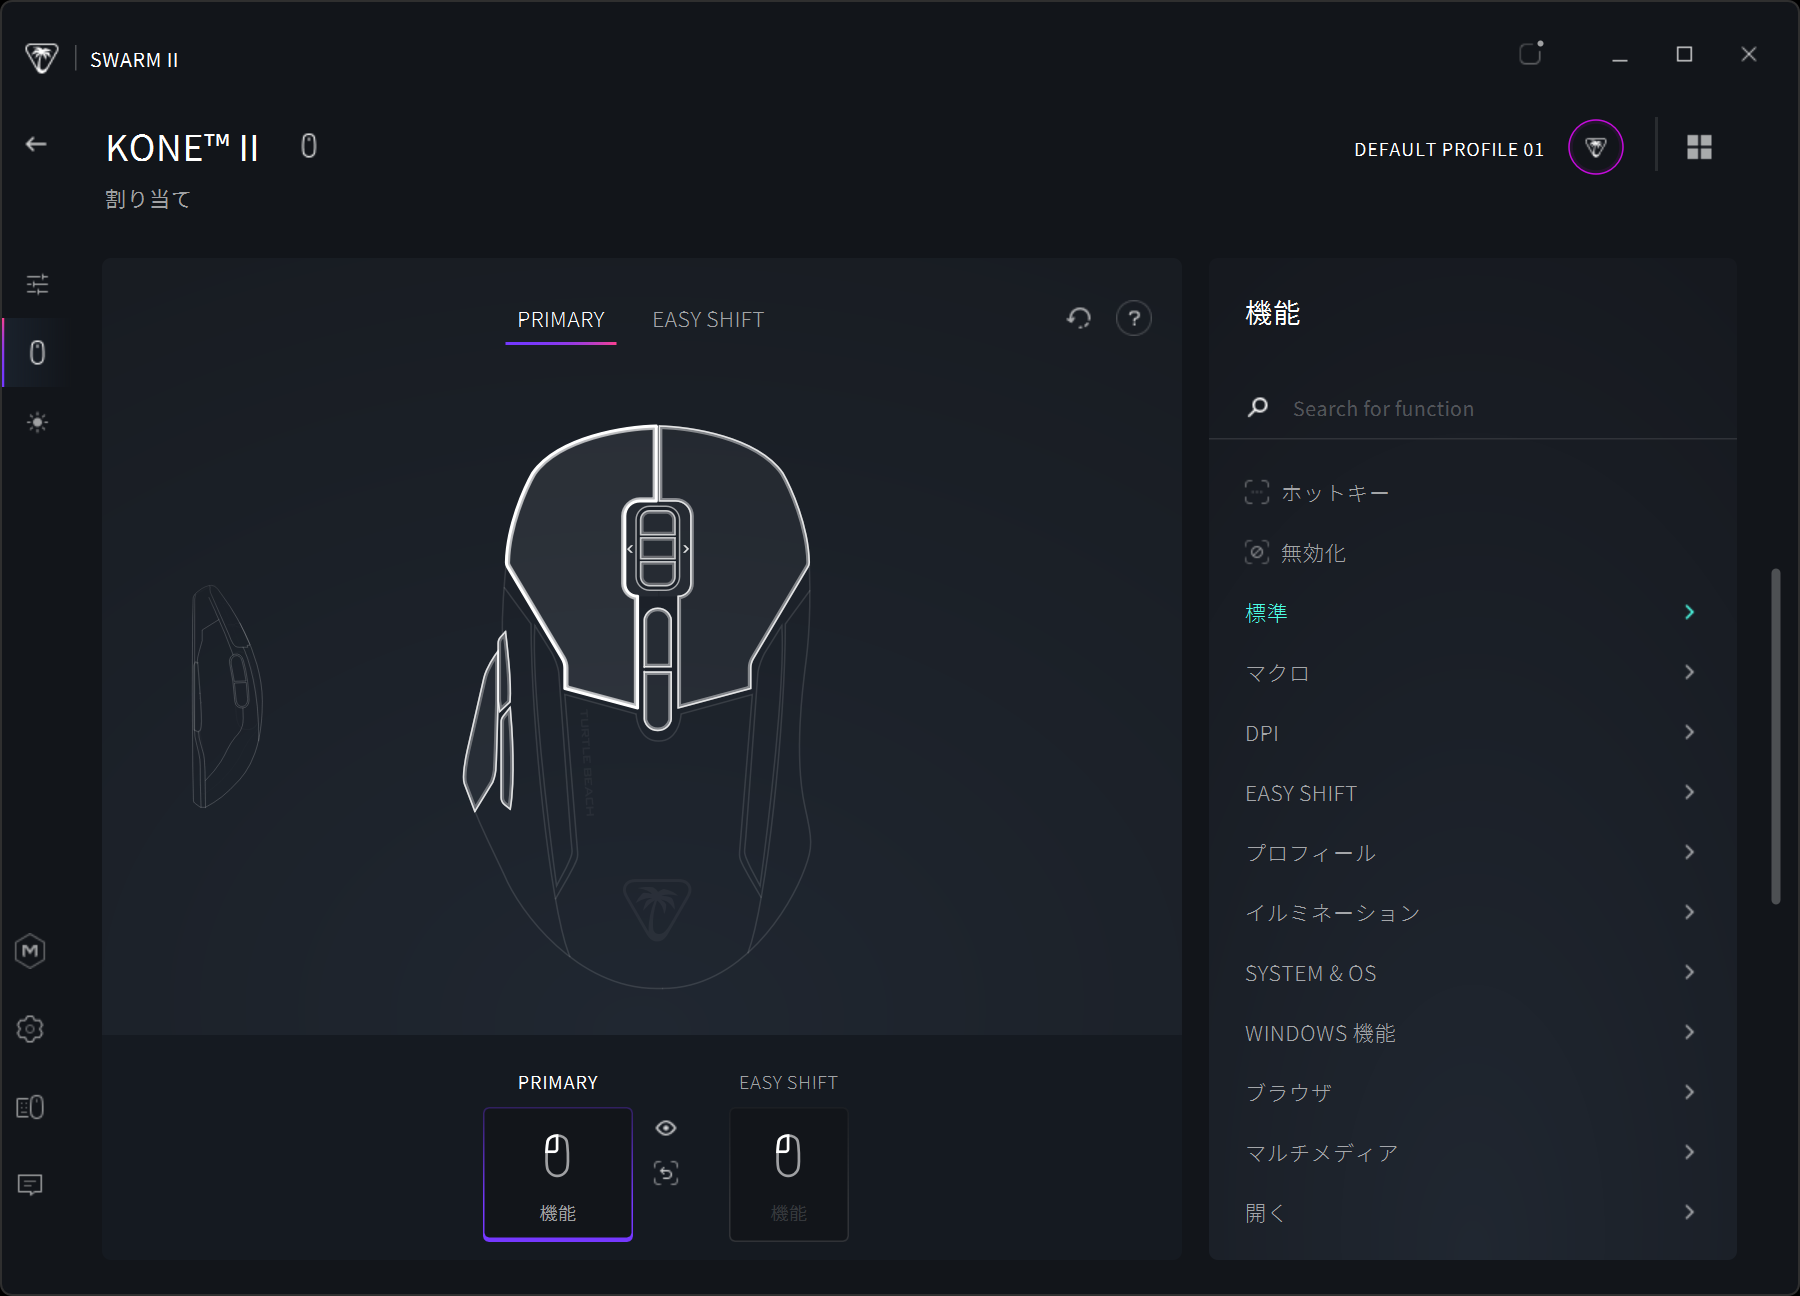
Task: Expand the プロフィール category
Action: tap(1472, 853)
